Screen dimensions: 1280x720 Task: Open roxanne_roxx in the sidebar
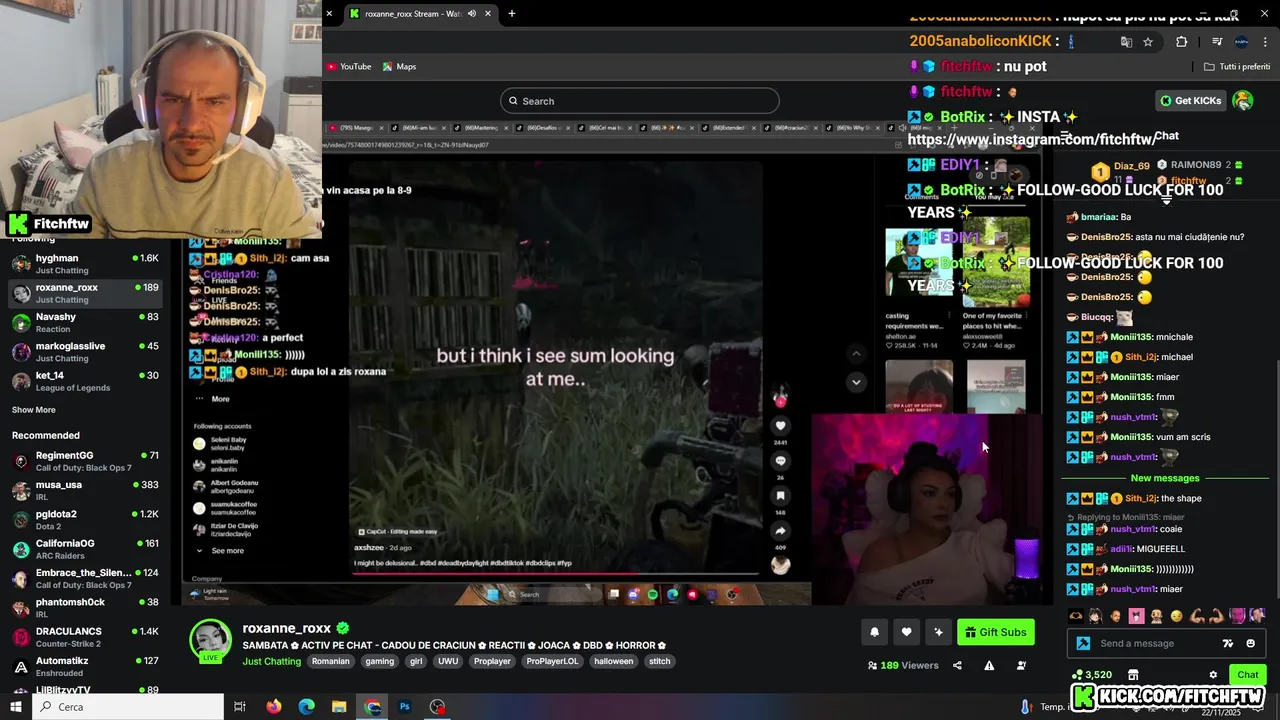click(x=85, y=293)
